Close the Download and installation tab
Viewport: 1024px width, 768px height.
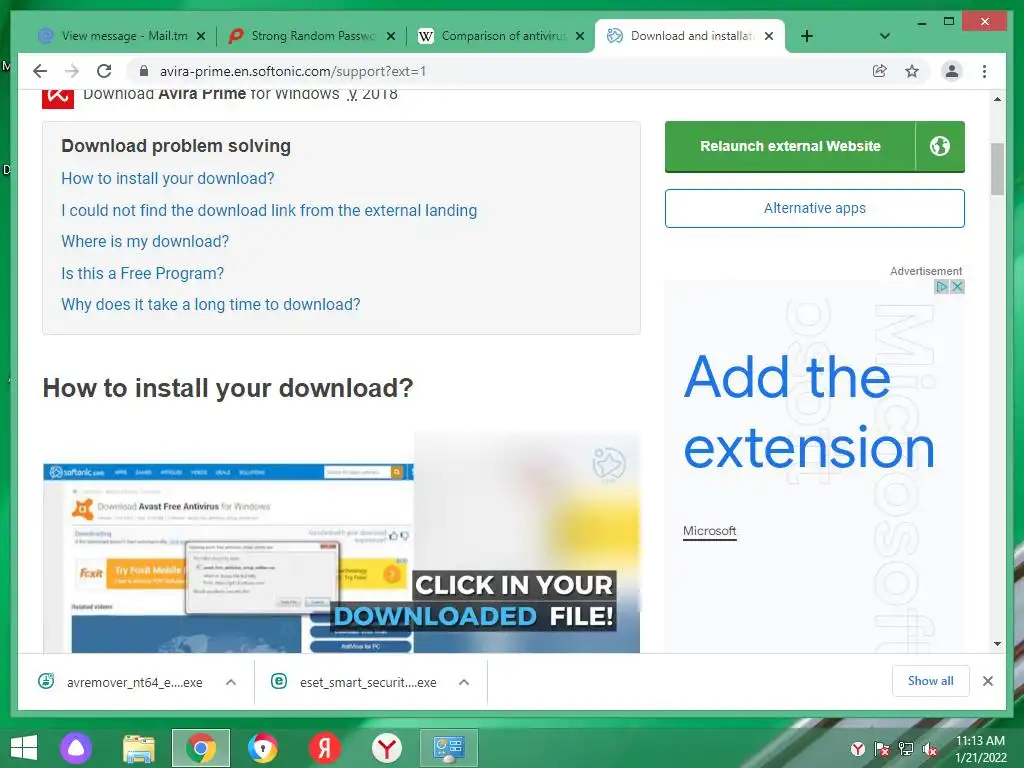coord(769,36)
